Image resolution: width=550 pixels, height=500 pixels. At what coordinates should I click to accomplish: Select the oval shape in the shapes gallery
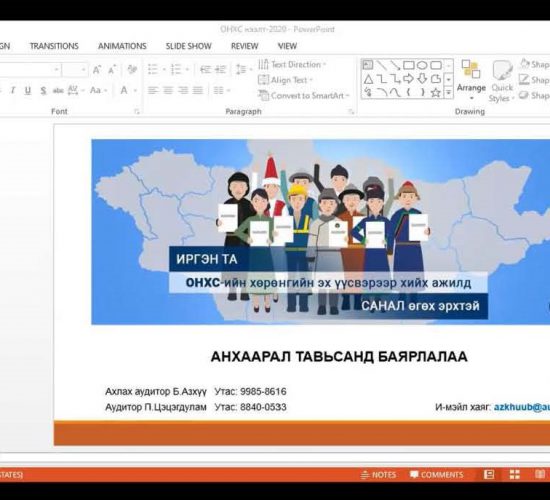(422, 65)
